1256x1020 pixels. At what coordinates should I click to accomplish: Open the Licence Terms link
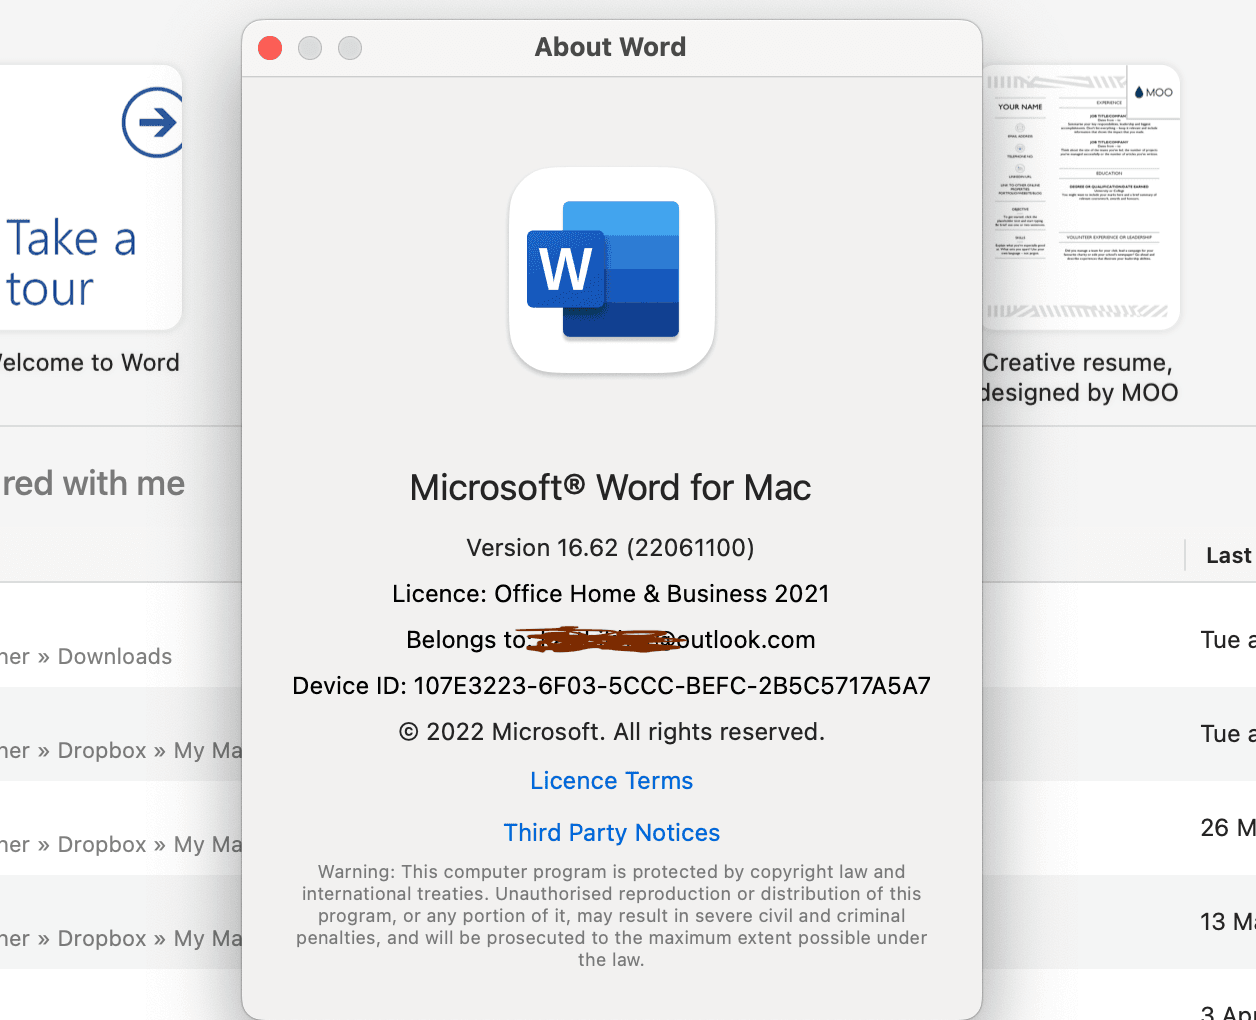tap(611, 781)
